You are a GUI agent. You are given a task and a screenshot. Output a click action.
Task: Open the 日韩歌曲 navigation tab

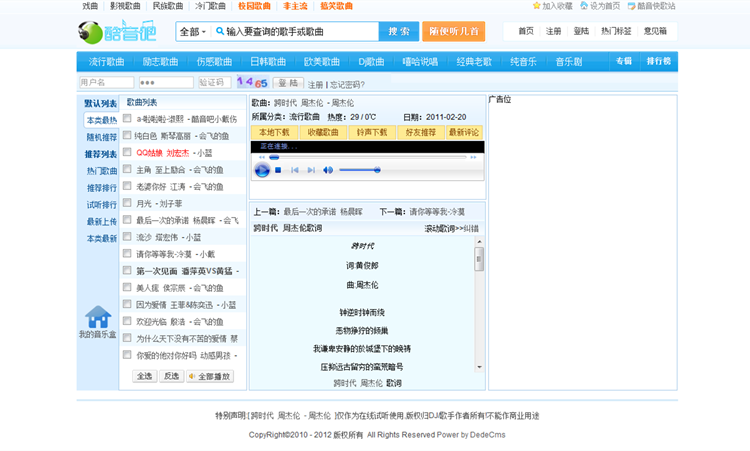(268, 62)
